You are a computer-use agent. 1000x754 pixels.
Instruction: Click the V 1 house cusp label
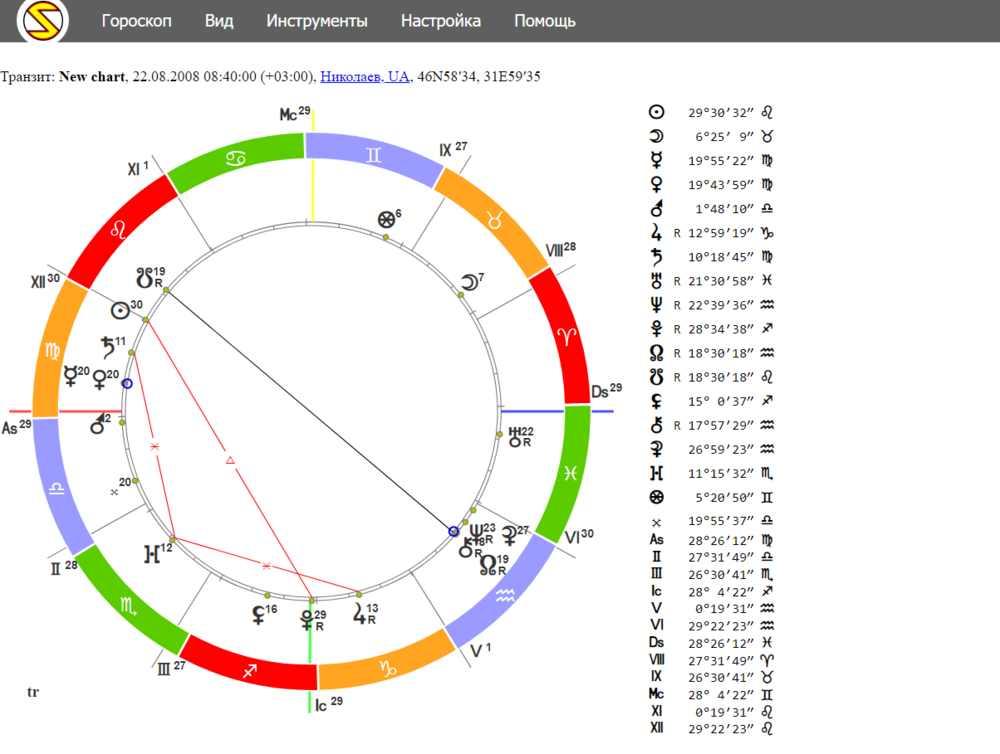click(x=481, y=651)
